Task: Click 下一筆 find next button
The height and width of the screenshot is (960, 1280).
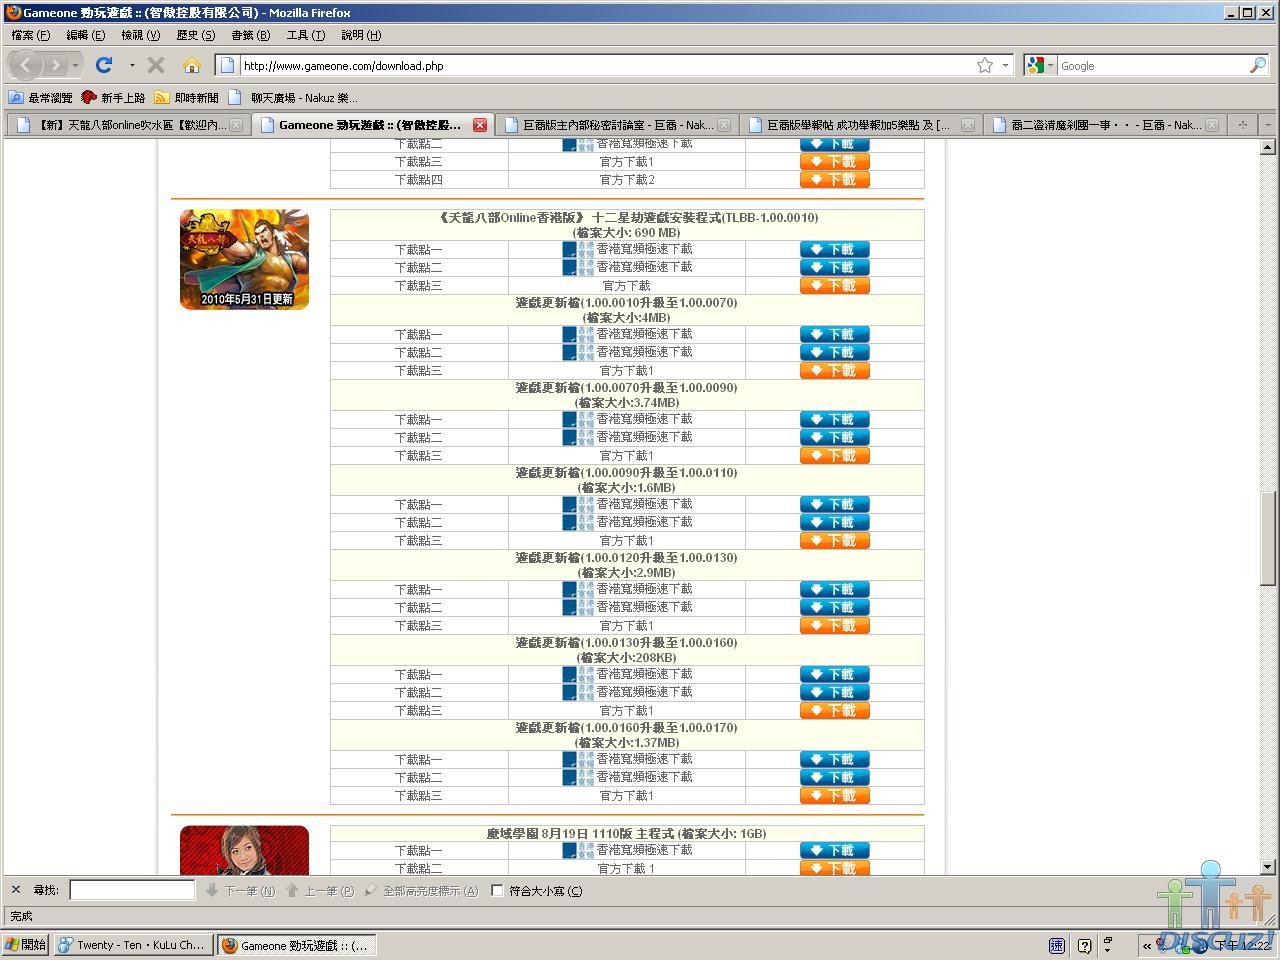Action: coord(241,890)
